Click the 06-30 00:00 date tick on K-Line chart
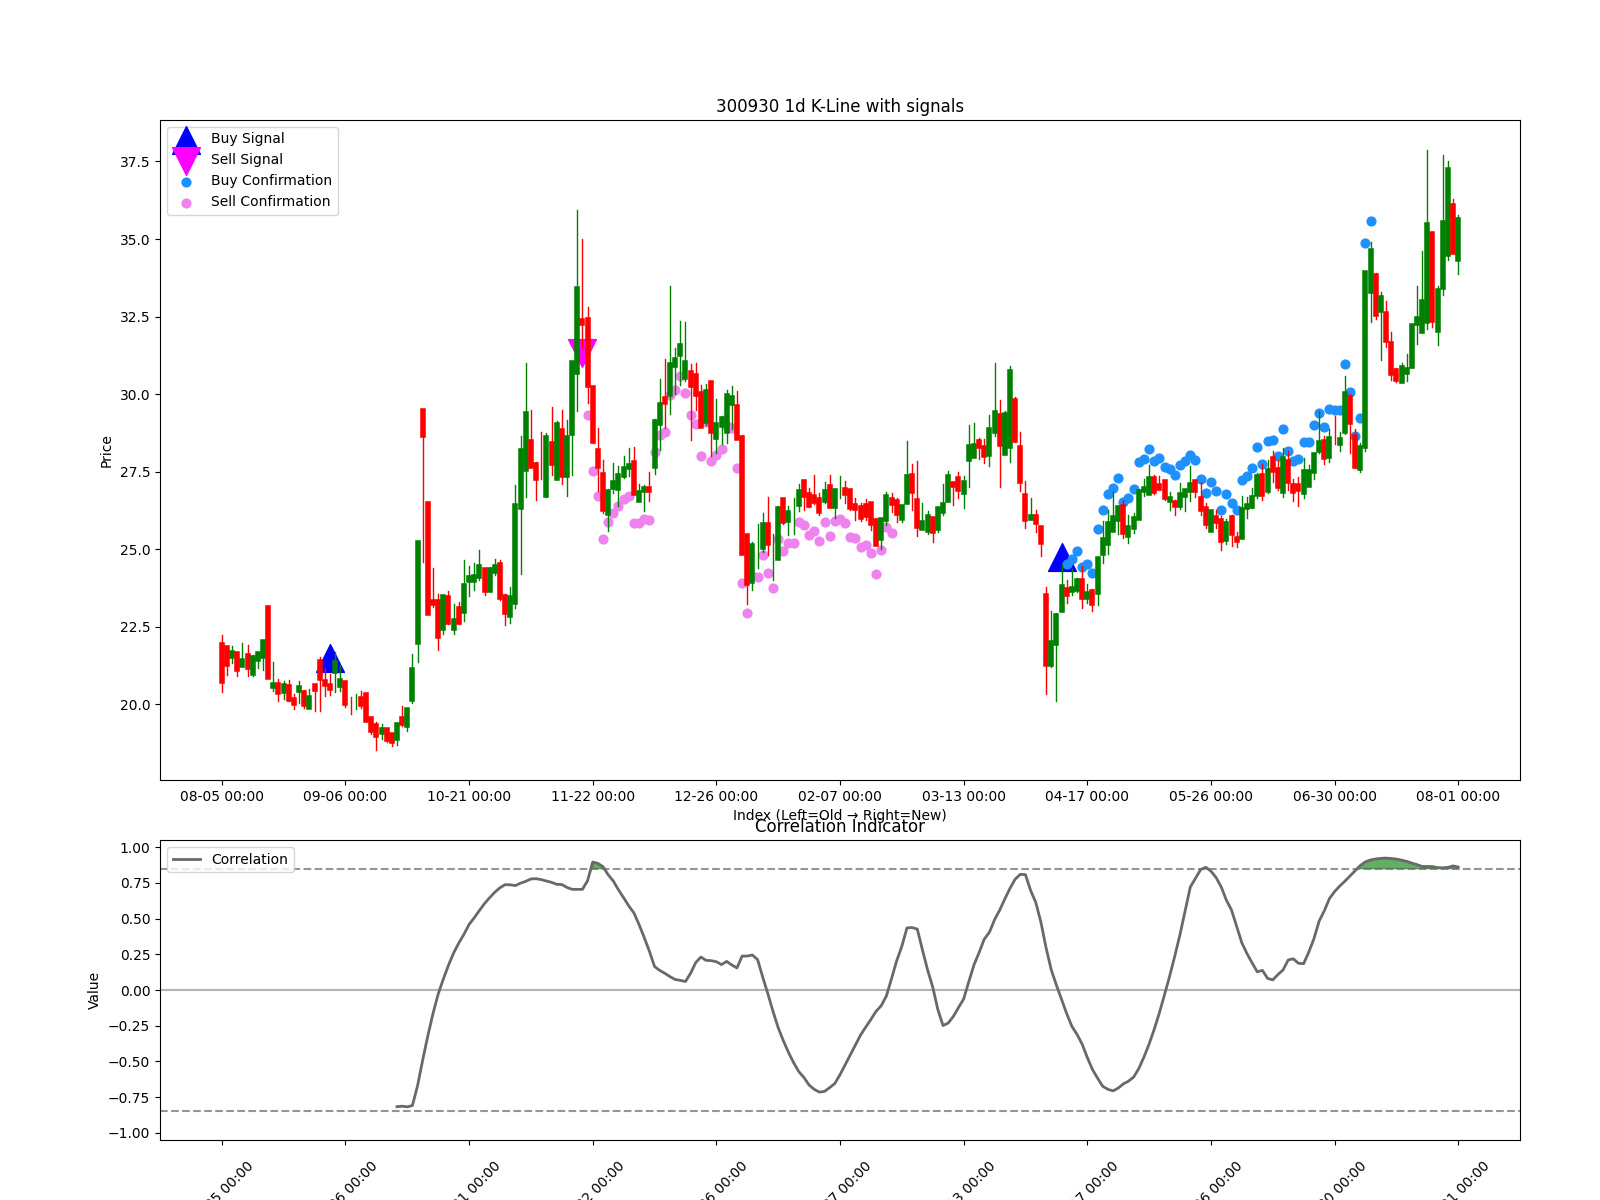The image size is (1600, 1200). 1335,797
